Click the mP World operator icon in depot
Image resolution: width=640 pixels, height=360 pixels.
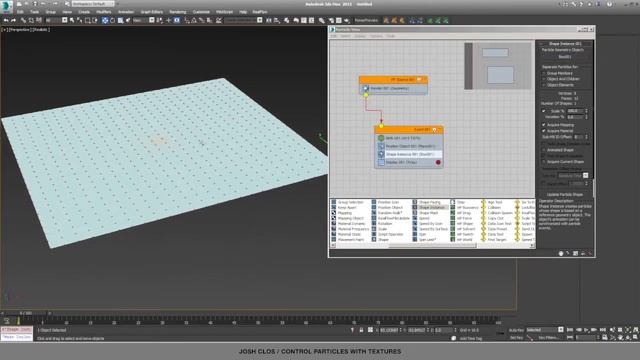453,240
